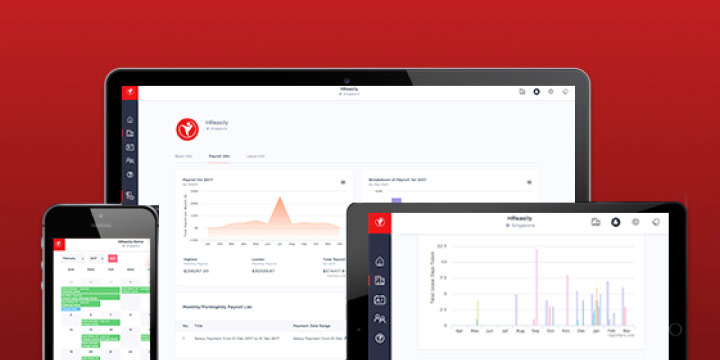Select the people icon in laptop sidebar
This screenshot has width=720, height=360.
pos(130,161)
